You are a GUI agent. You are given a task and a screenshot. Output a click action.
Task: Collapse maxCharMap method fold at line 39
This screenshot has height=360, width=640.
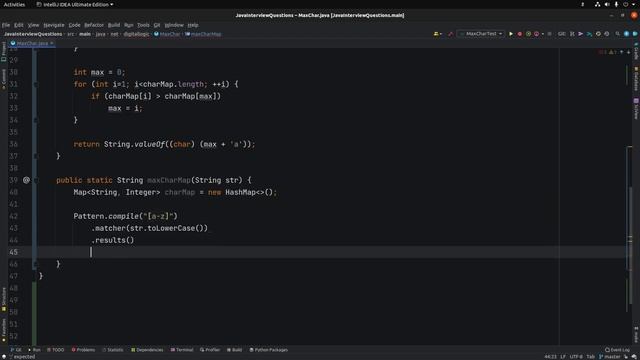pos(36,180)
